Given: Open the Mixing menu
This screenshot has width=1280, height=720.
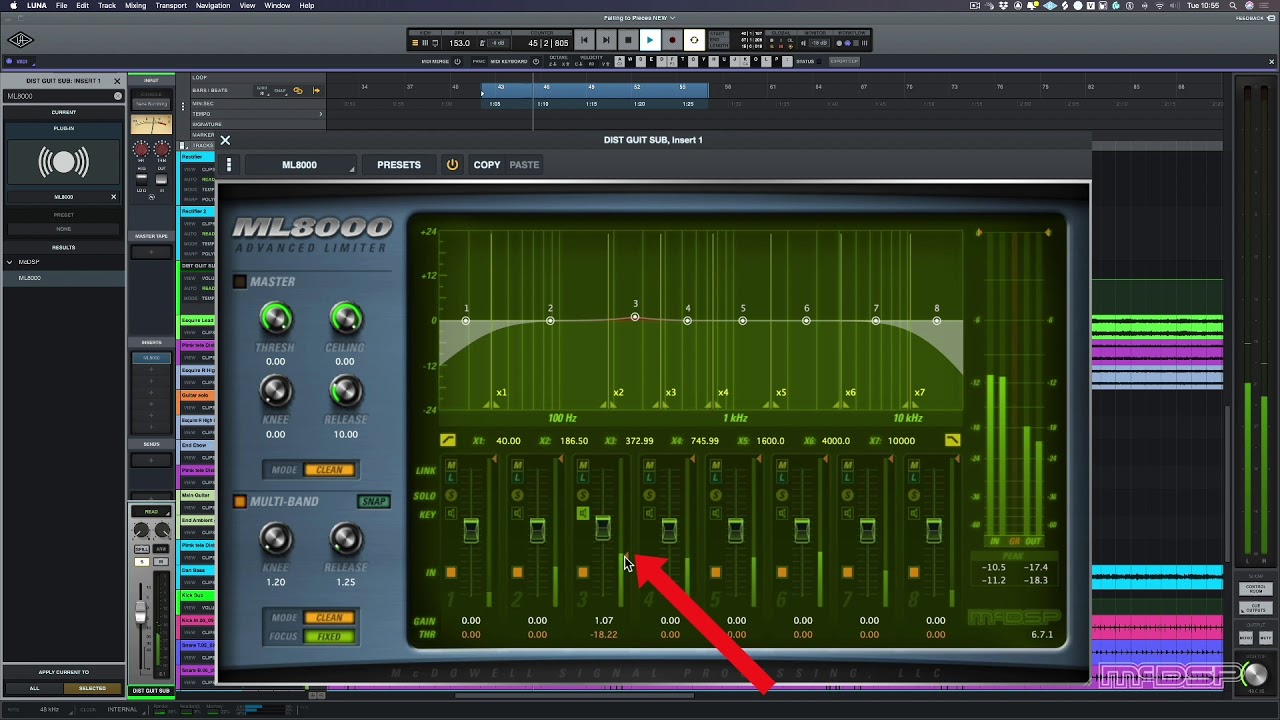Looking at the screenshot, I should (x=135, y=5).
